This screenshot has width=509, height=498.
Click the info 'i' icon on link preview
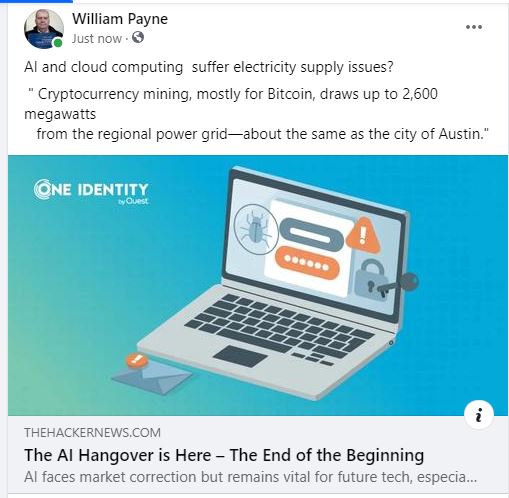[479, 415]
